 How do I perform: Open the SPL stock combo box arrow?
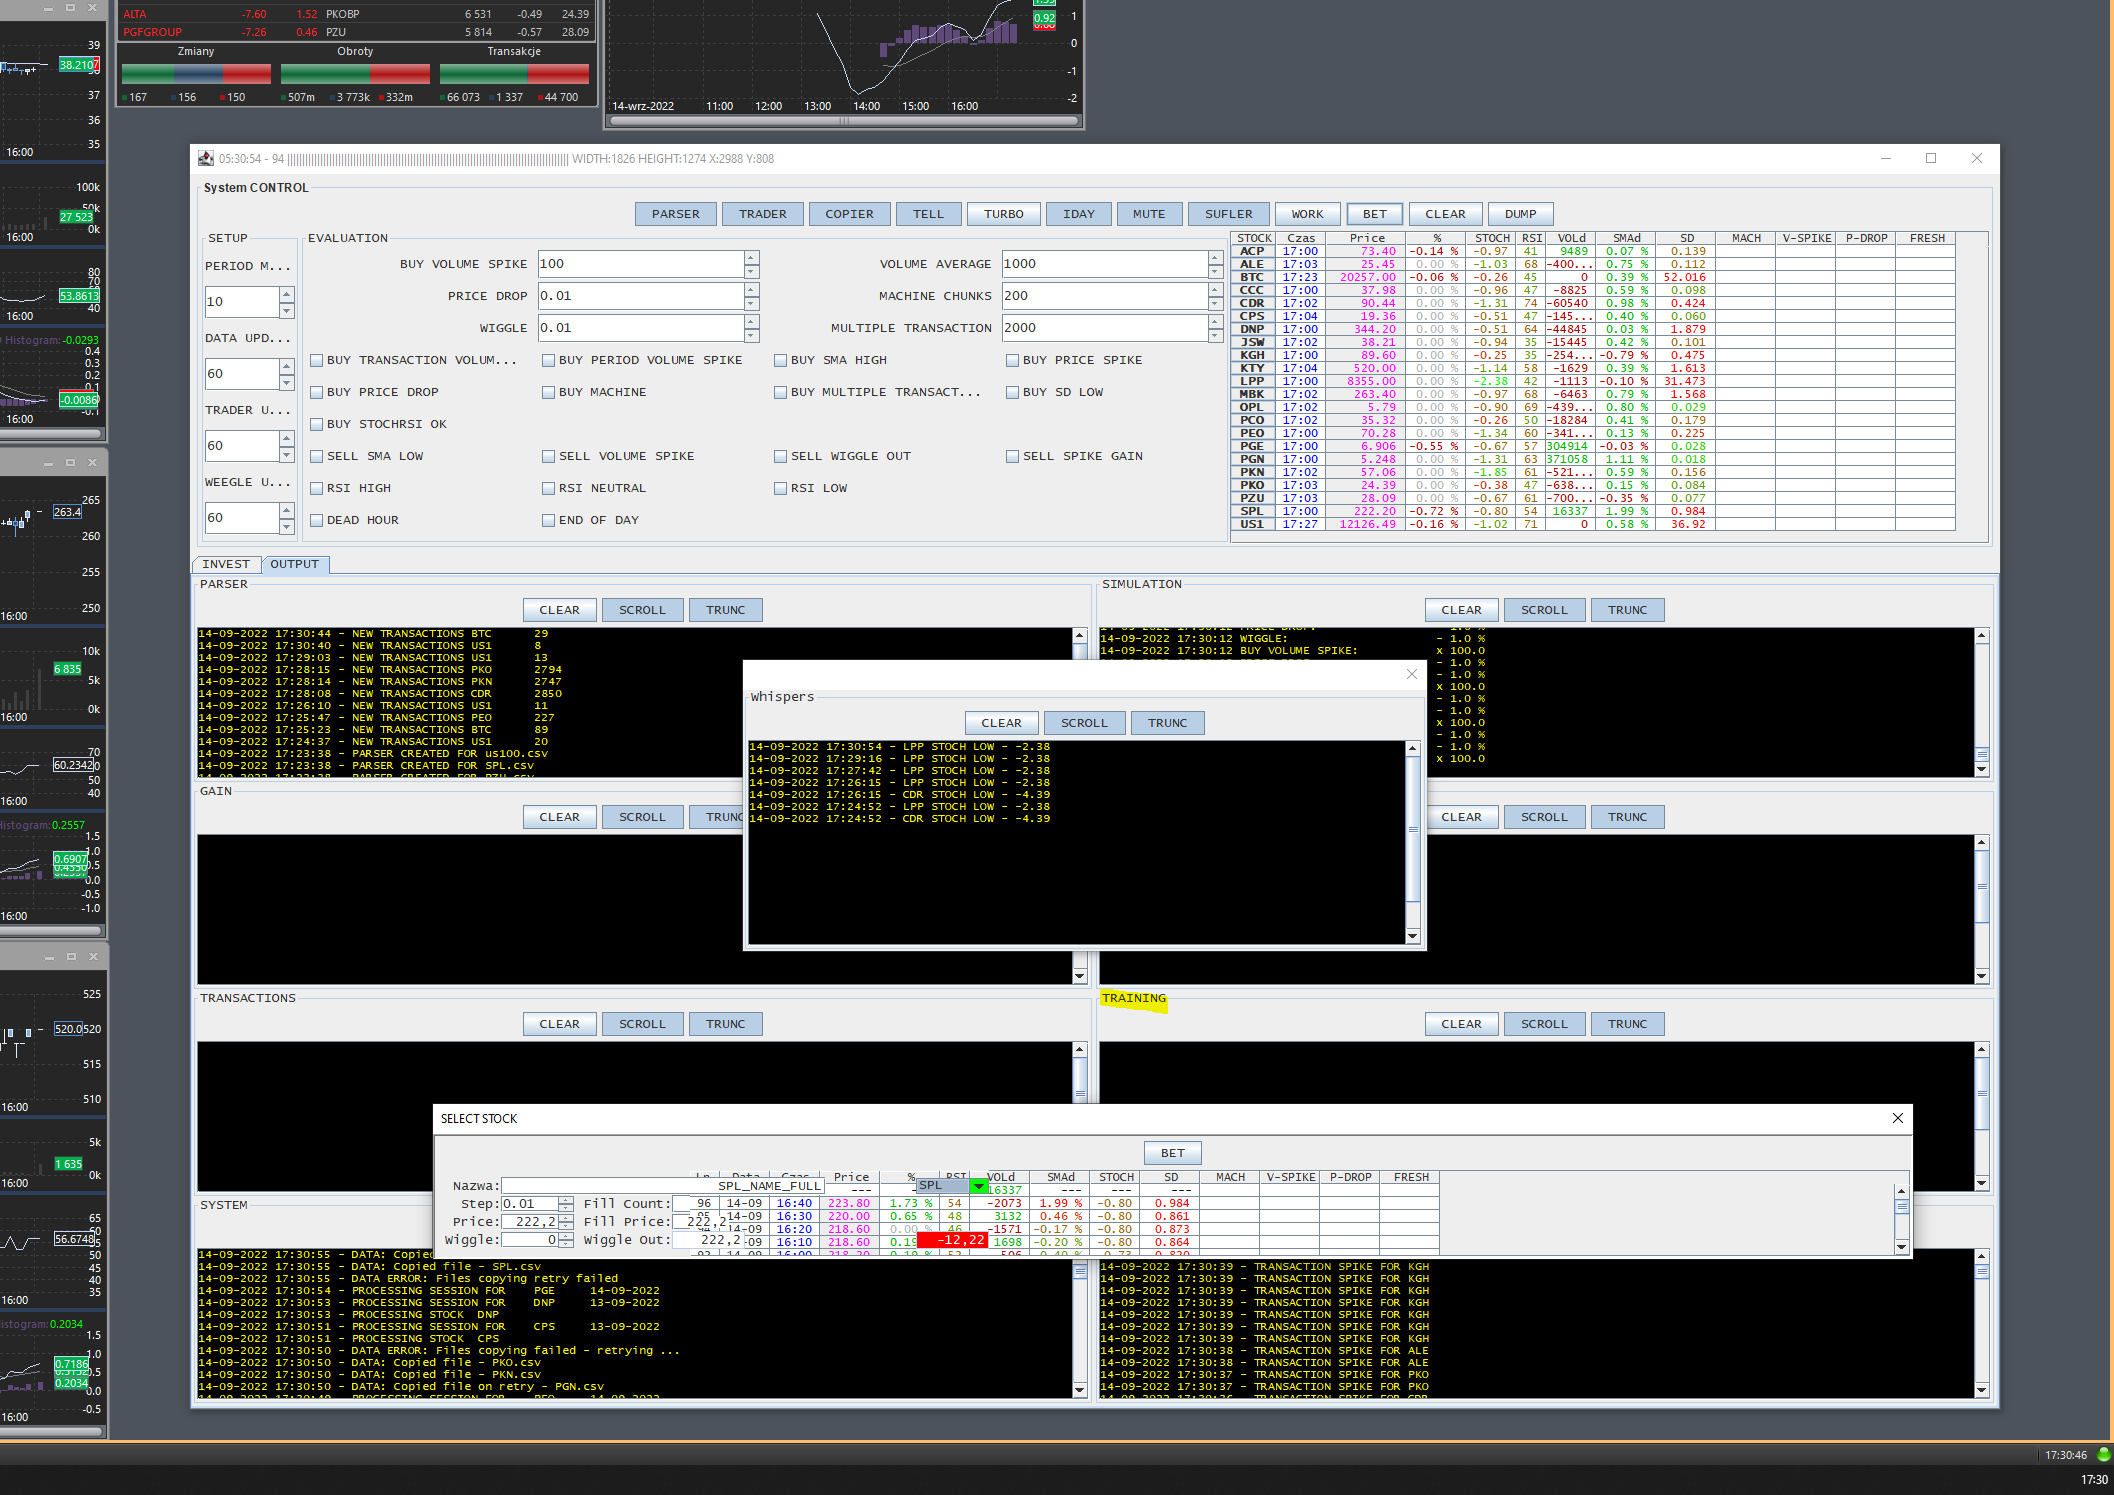click(x=978, y=1186)
